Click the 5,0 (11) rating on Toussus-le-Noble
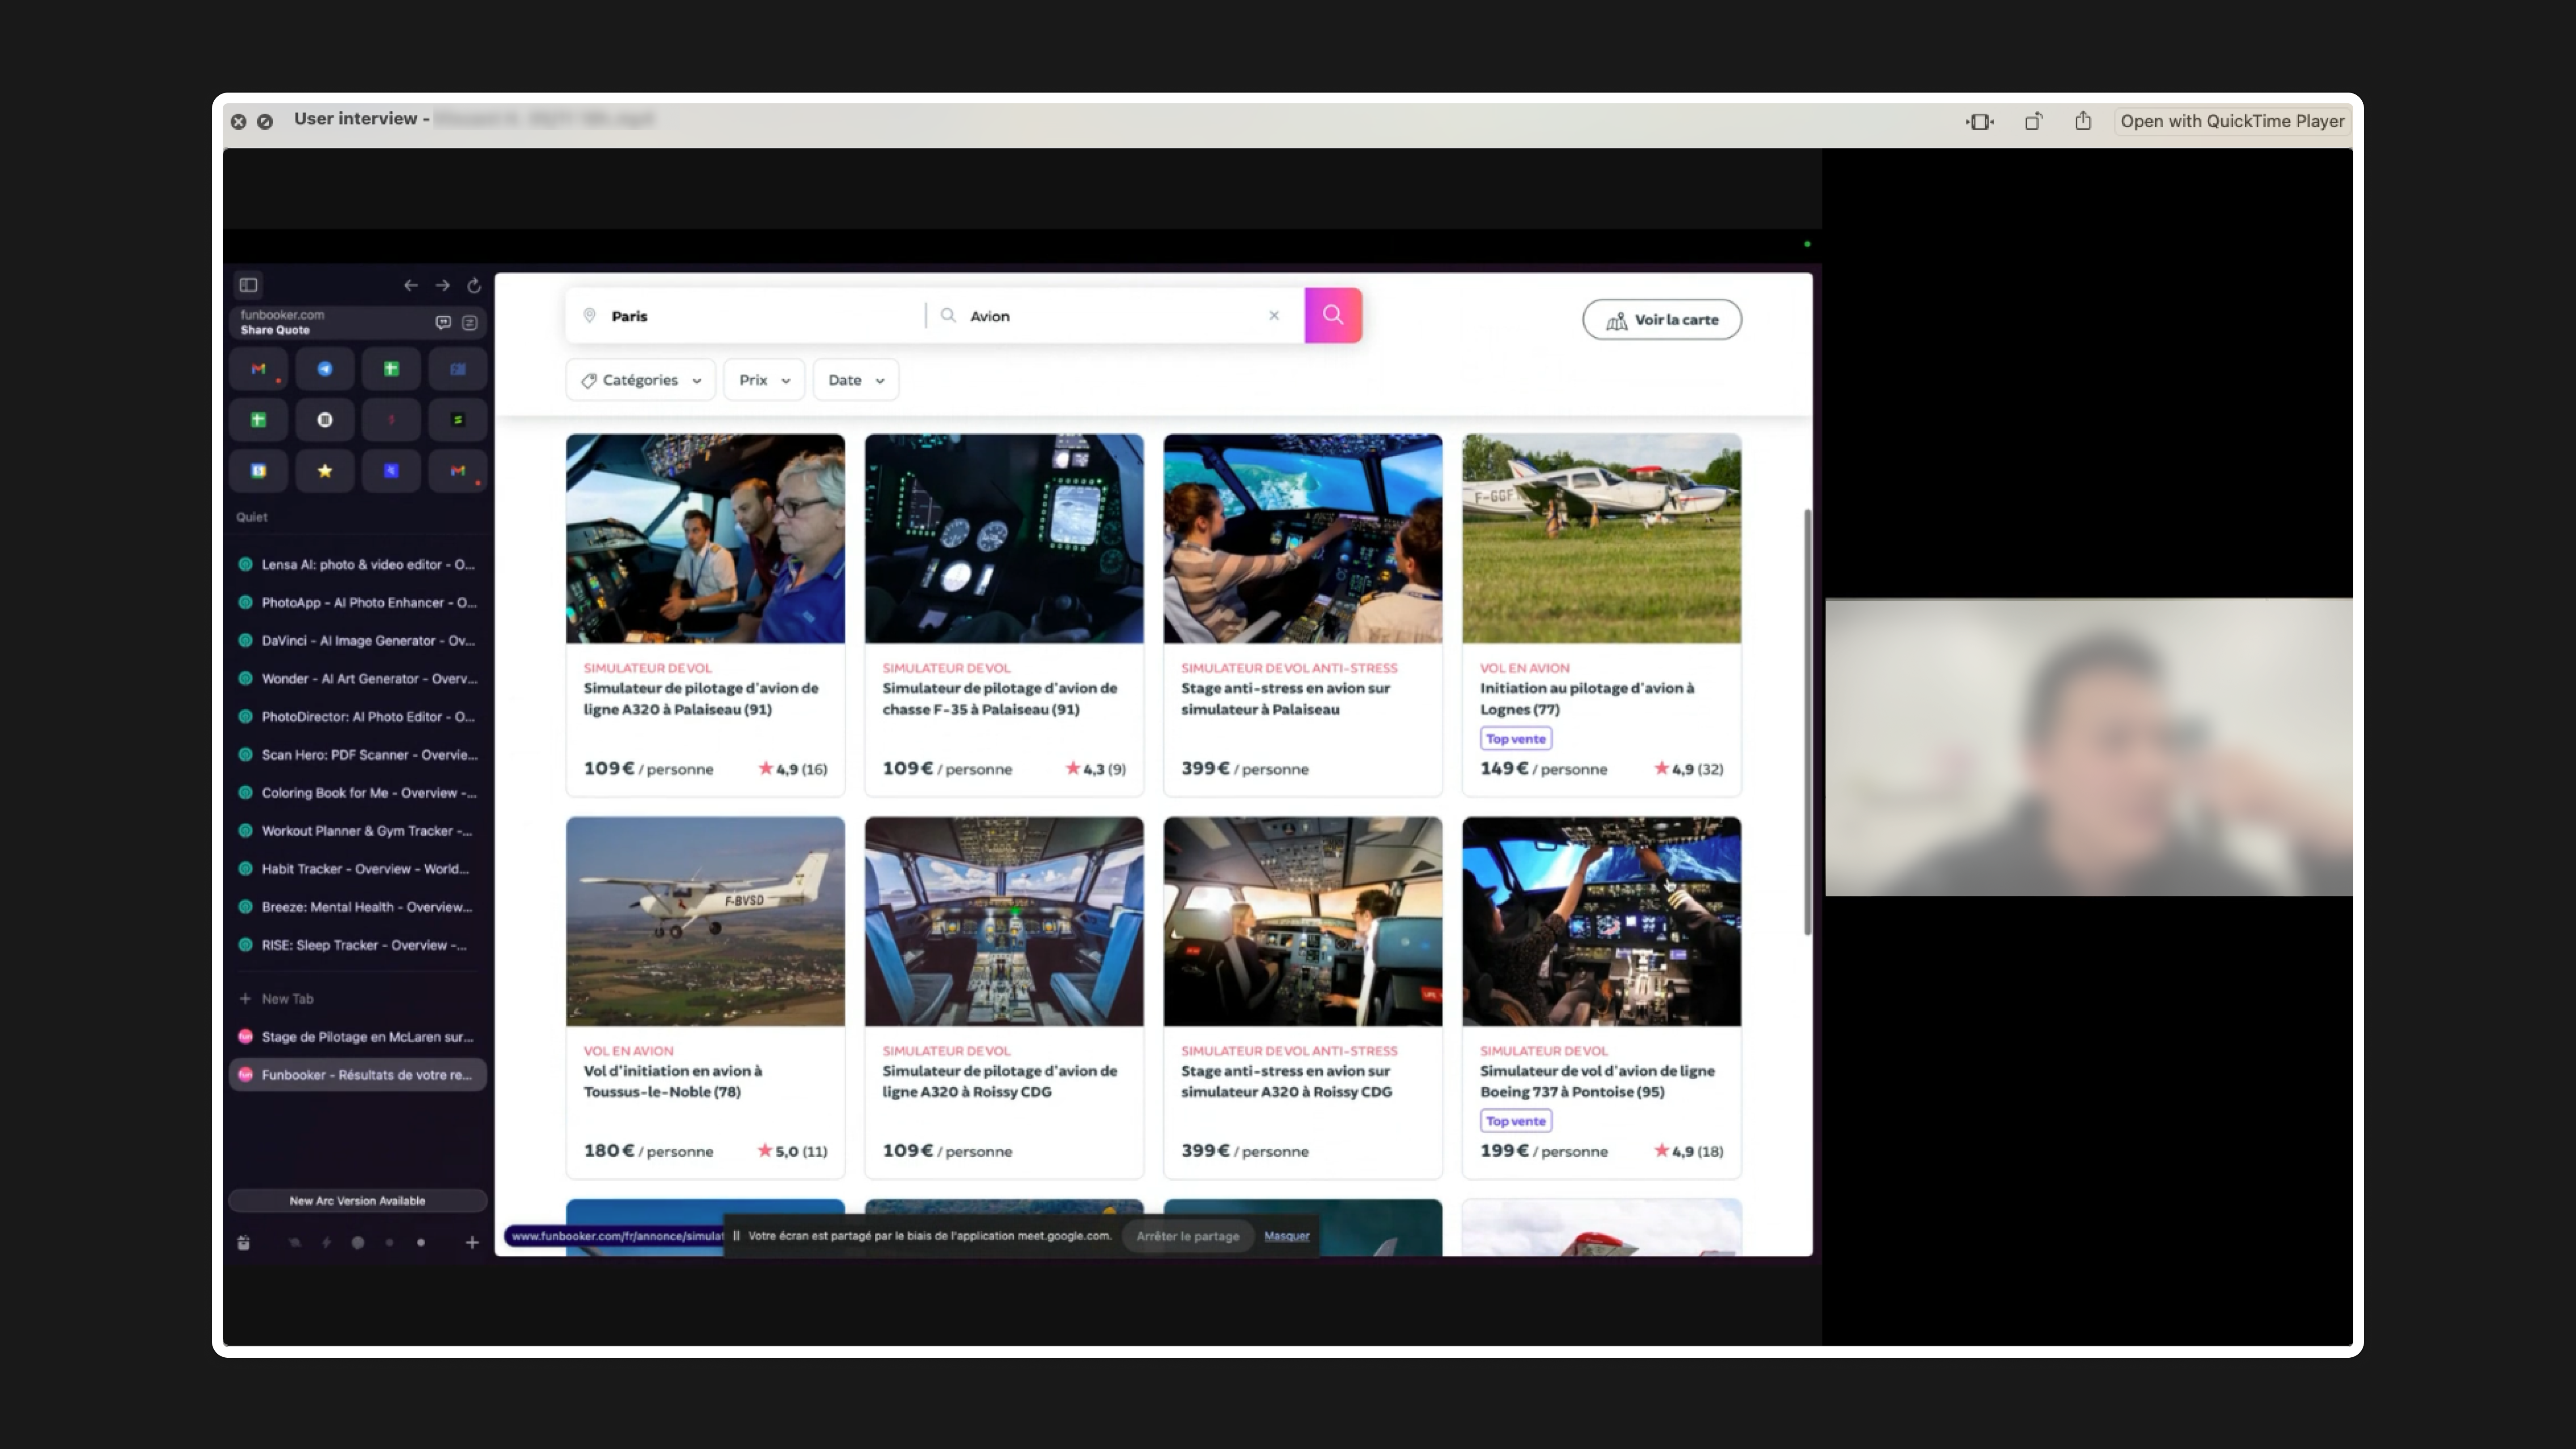Image resolution: width=2576 pixels, height=1449 pixels. (793, 1151)
